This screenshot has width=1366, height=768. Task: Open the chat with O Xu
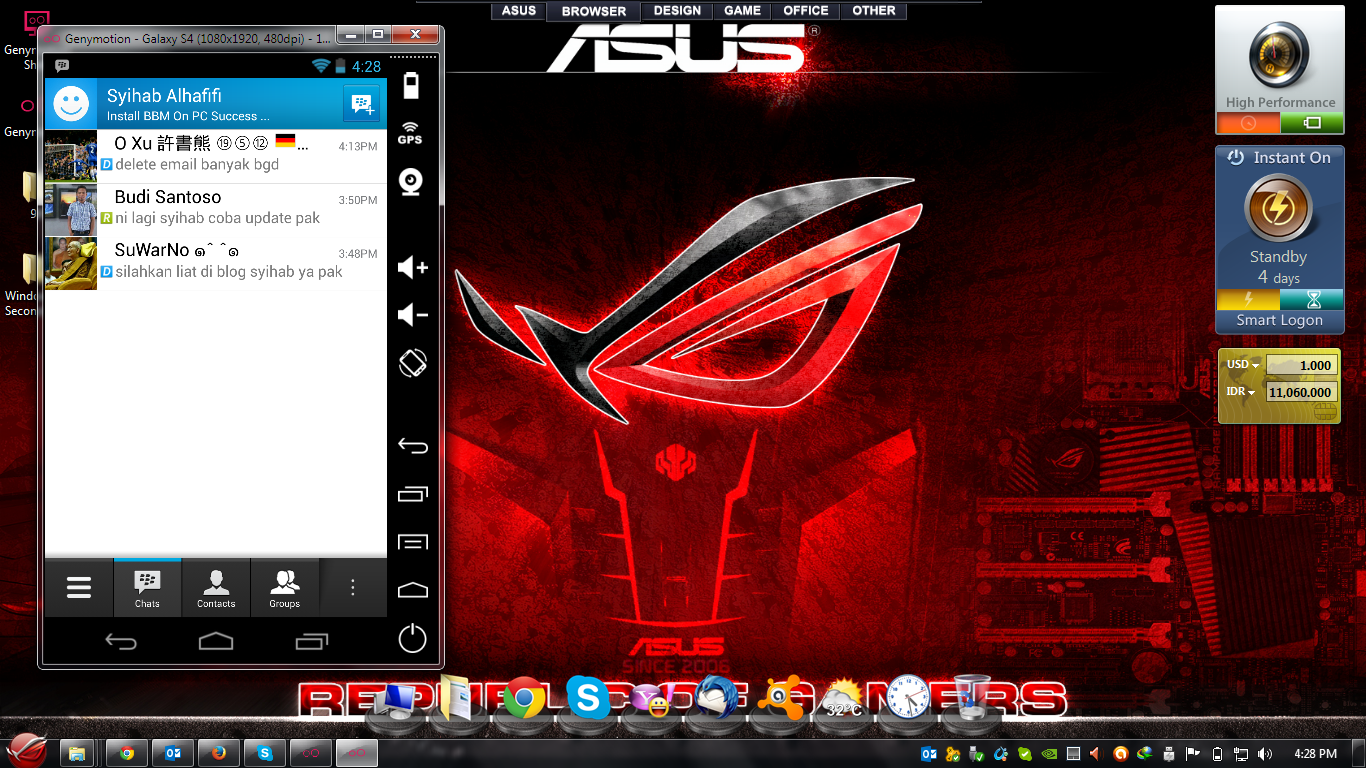point(216,156)
